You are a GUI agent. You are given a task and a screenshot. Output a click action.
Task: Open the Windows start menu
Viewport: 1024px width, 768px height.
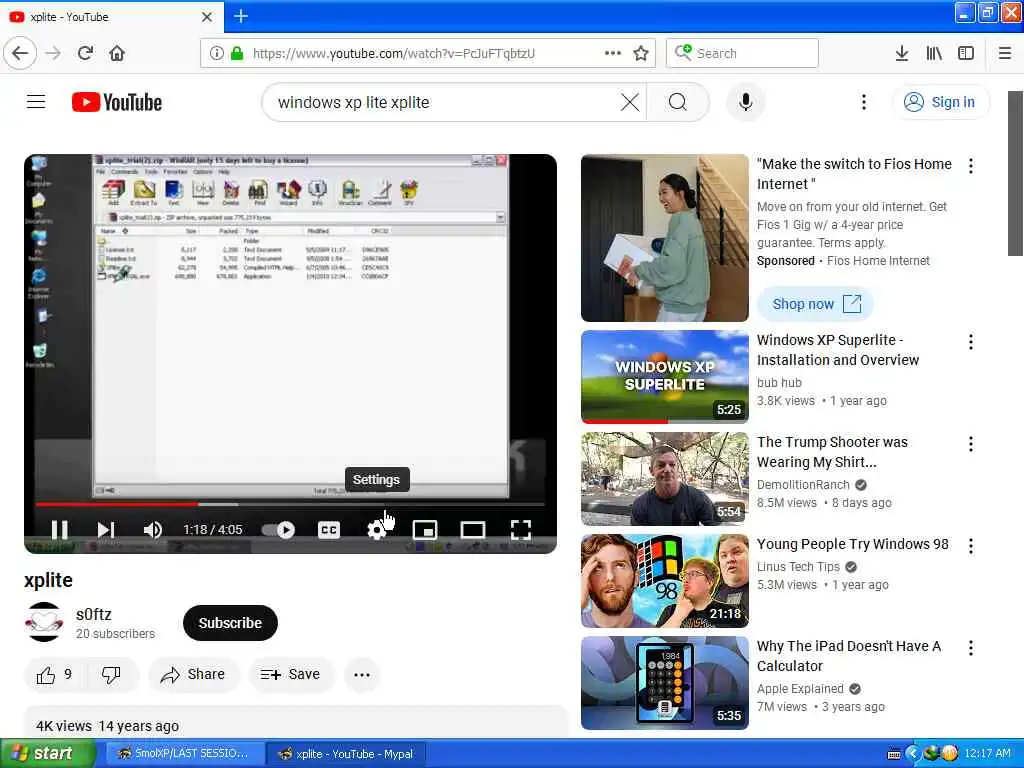tap(47, 754)
